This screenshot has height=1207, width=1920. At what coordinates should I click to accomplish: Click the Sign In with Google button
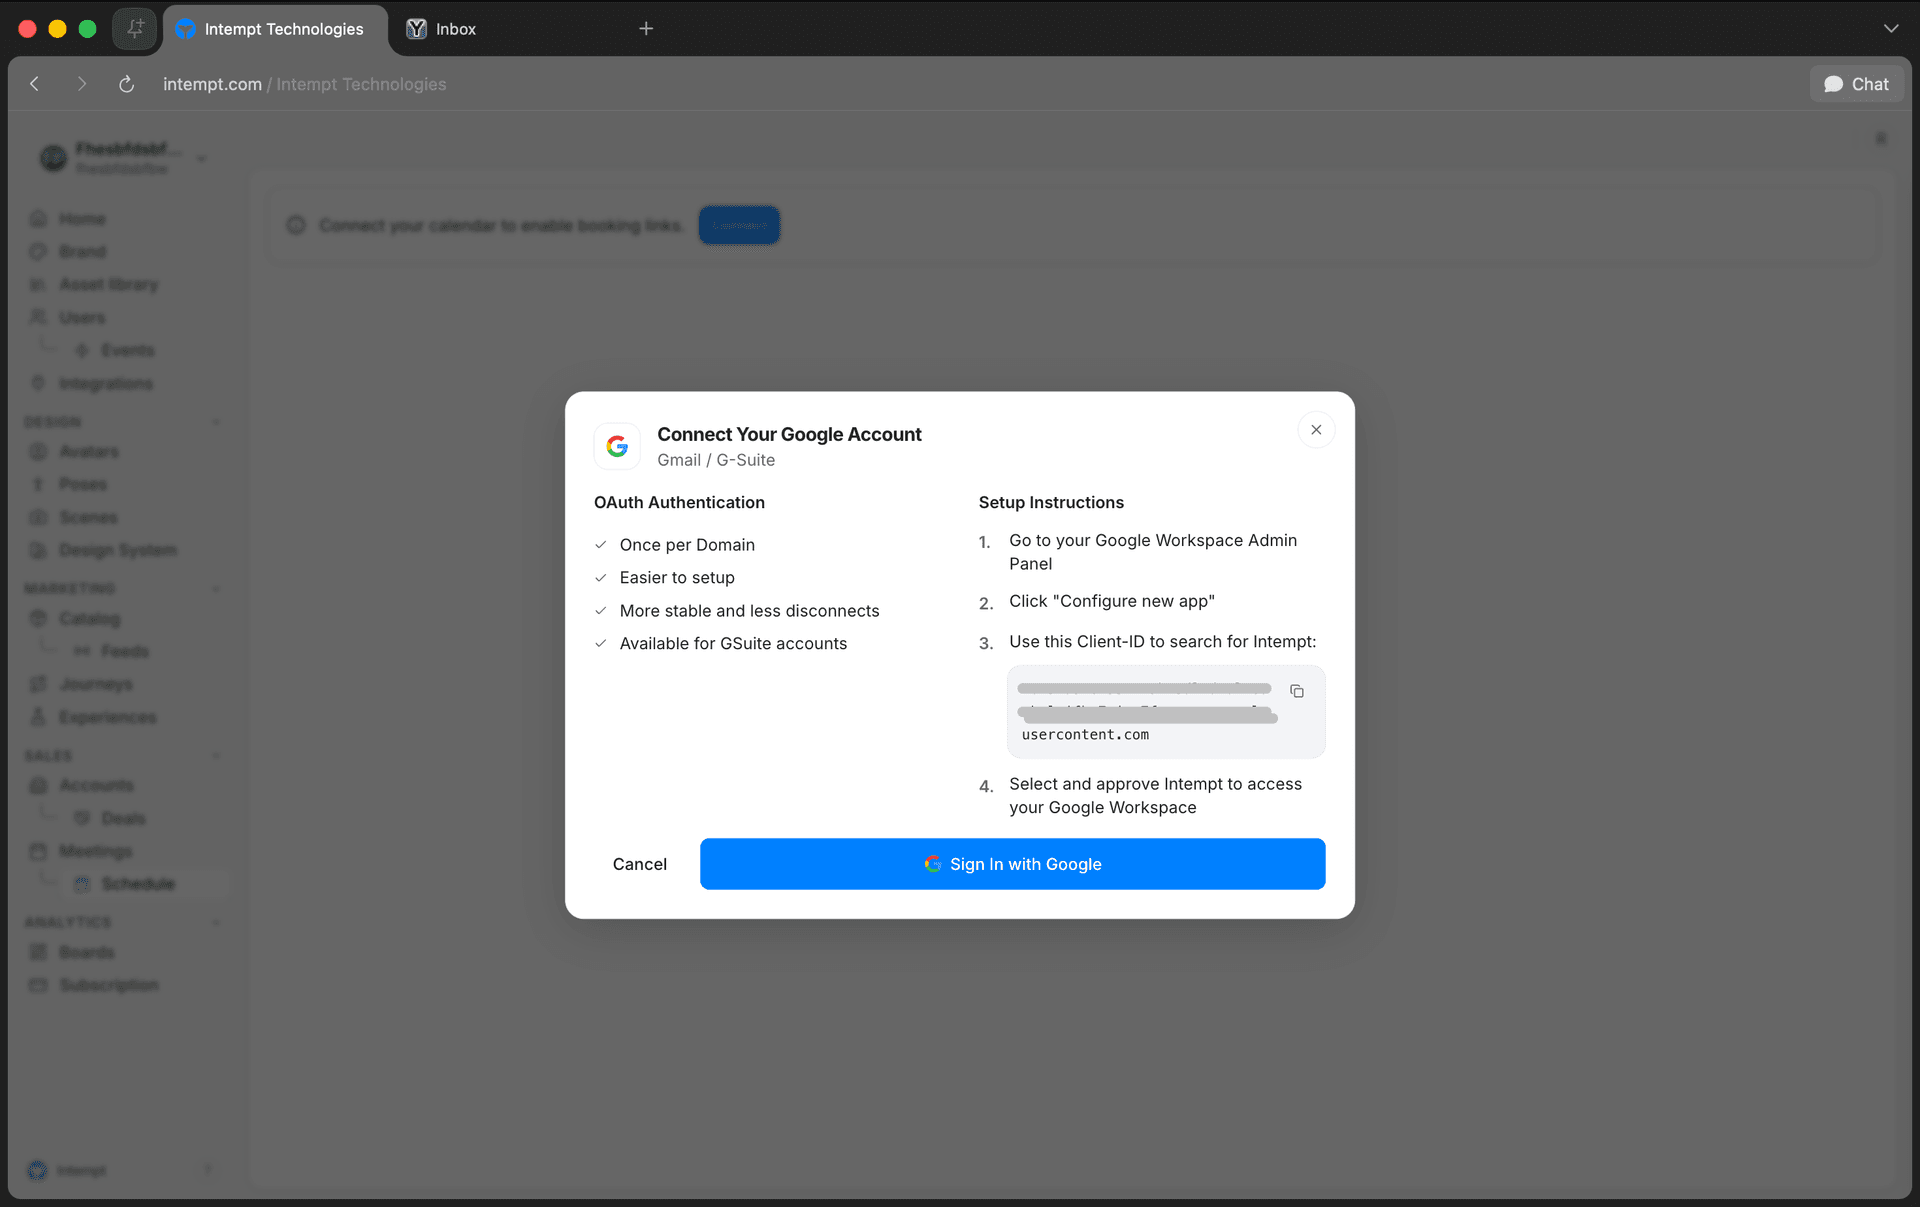click(x=1012, y=864)
